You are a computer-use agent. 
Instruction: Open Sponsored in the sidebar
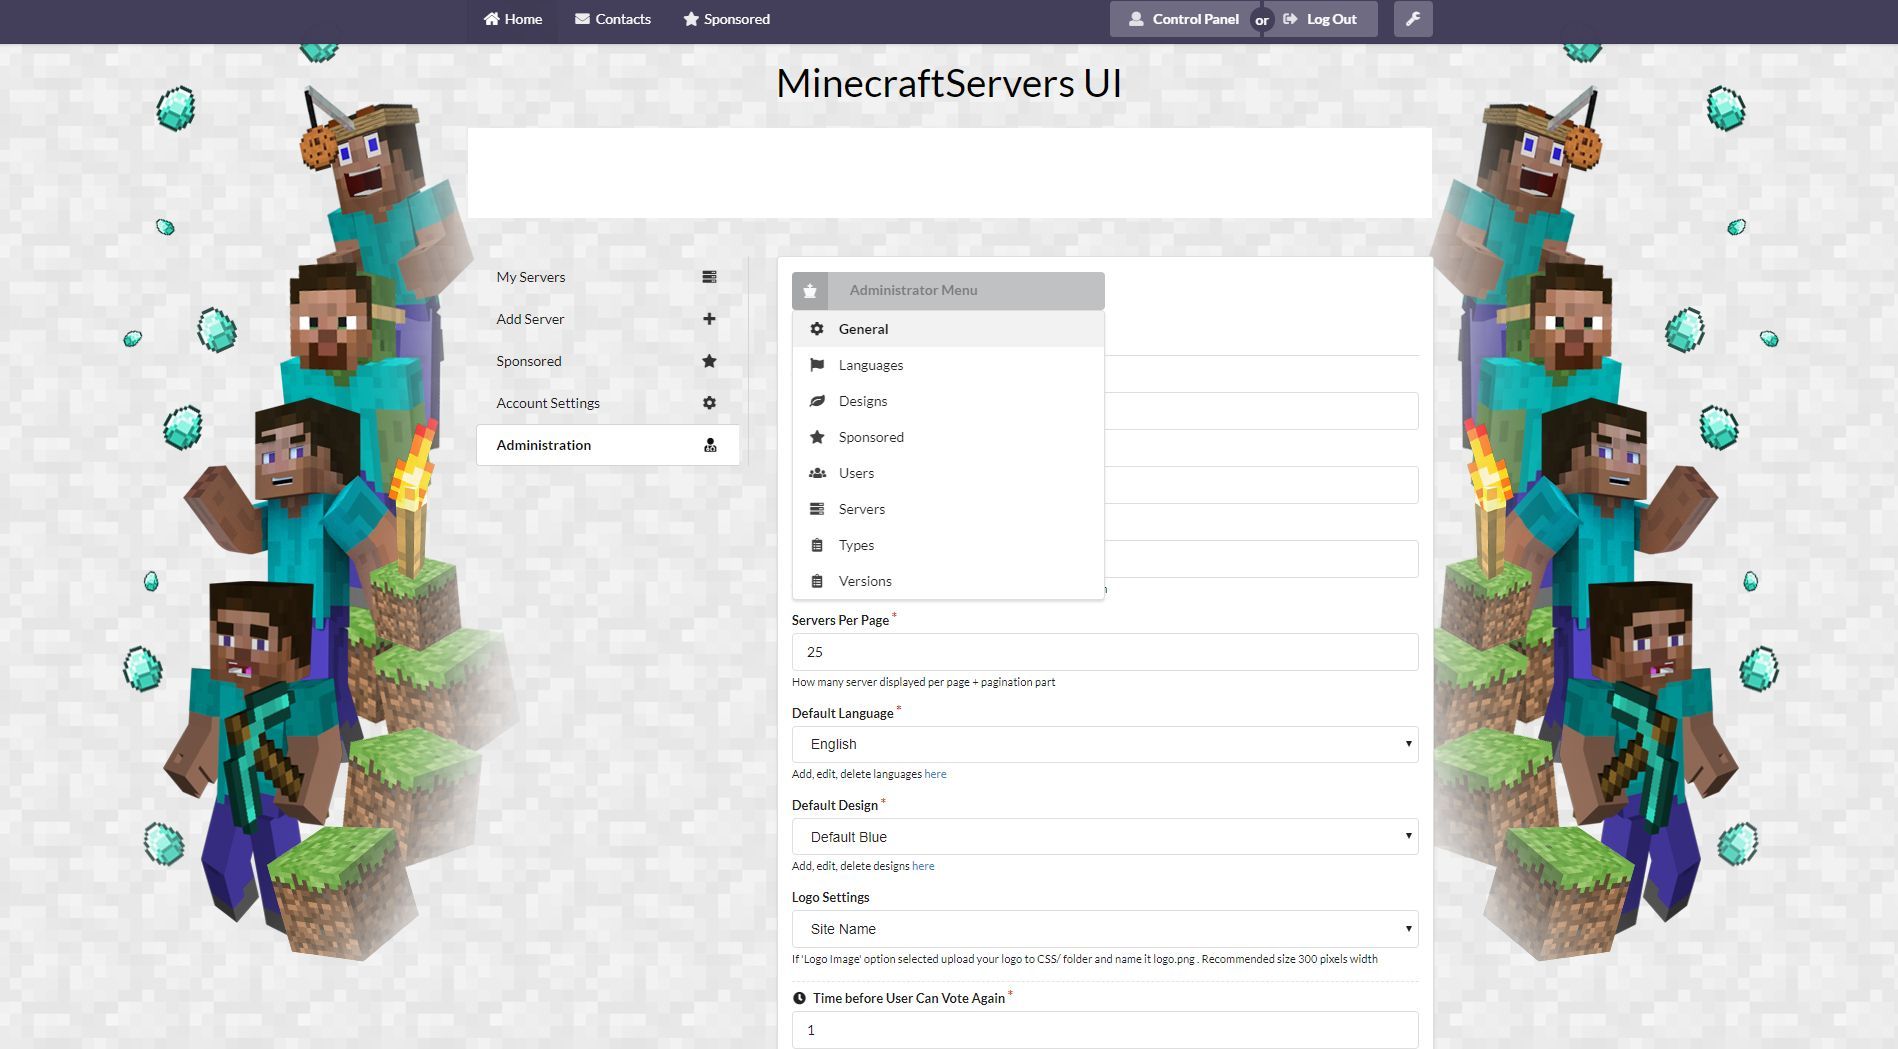point(608,361)
